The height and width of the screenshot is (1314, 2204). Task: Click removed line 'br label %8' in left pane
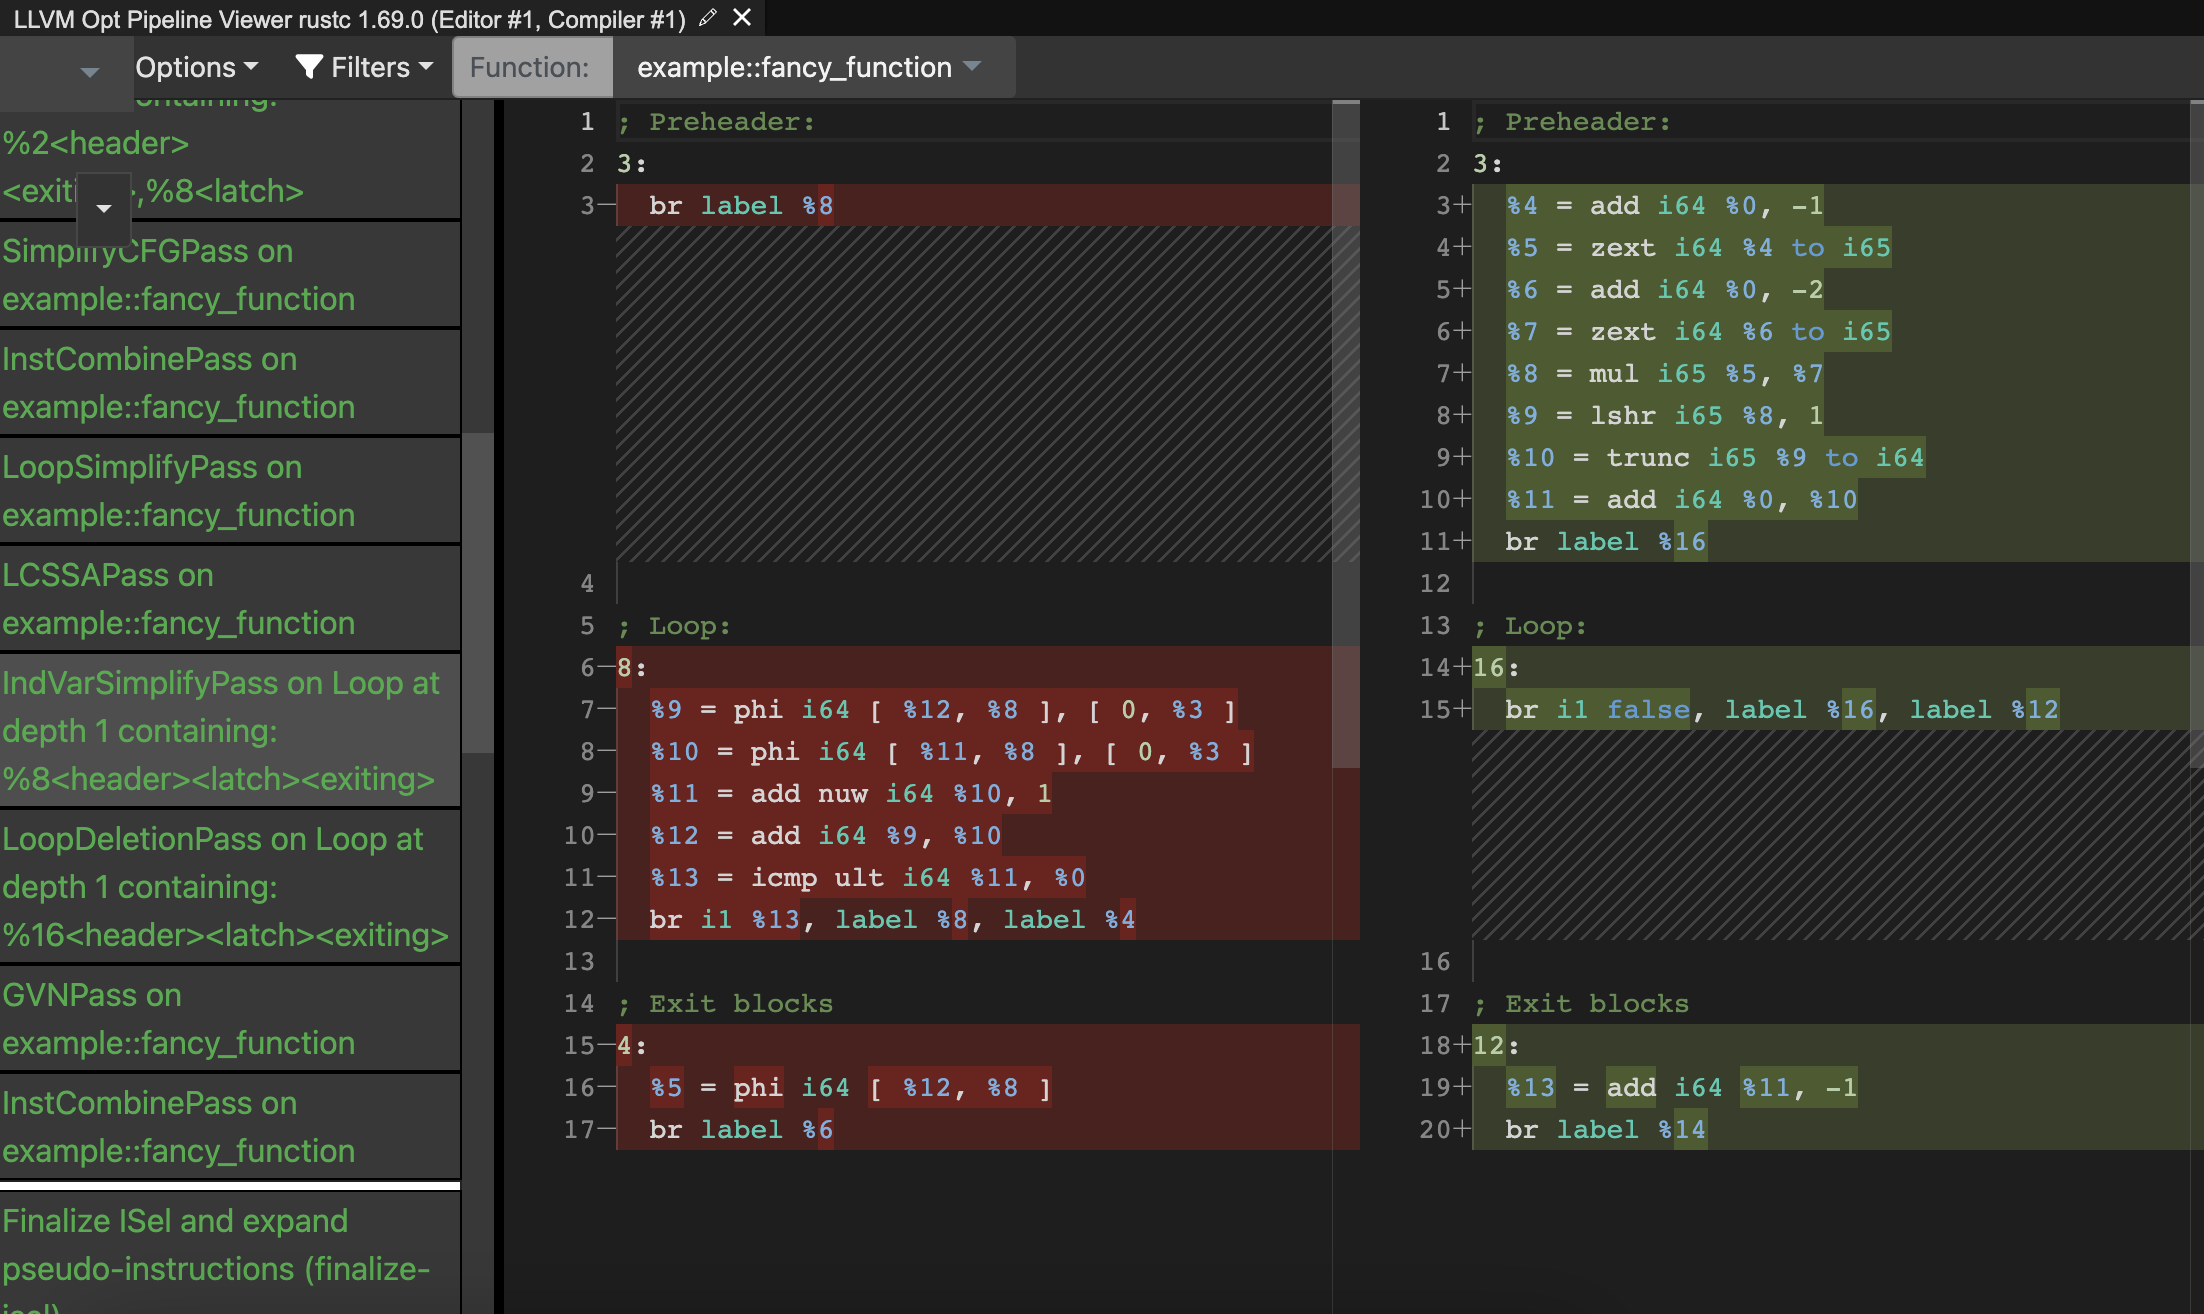coord(740,205)
